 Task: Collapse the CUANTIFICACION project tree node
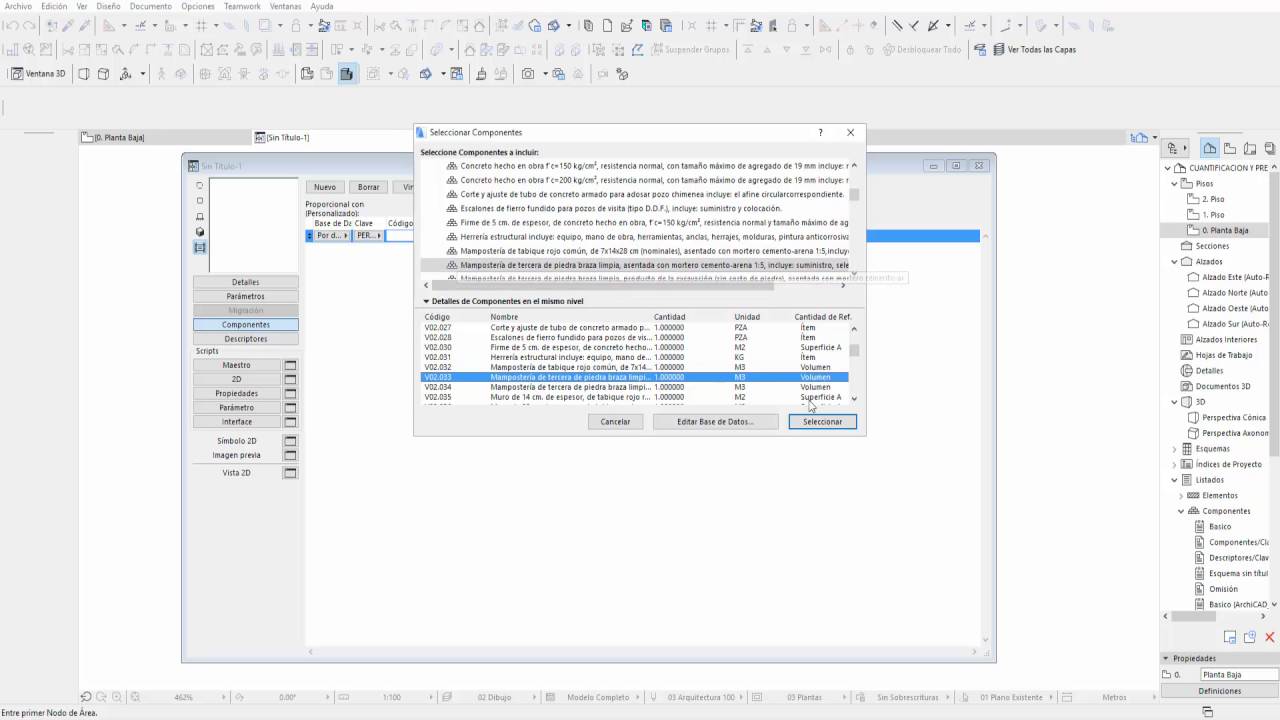coord(1169,168)
